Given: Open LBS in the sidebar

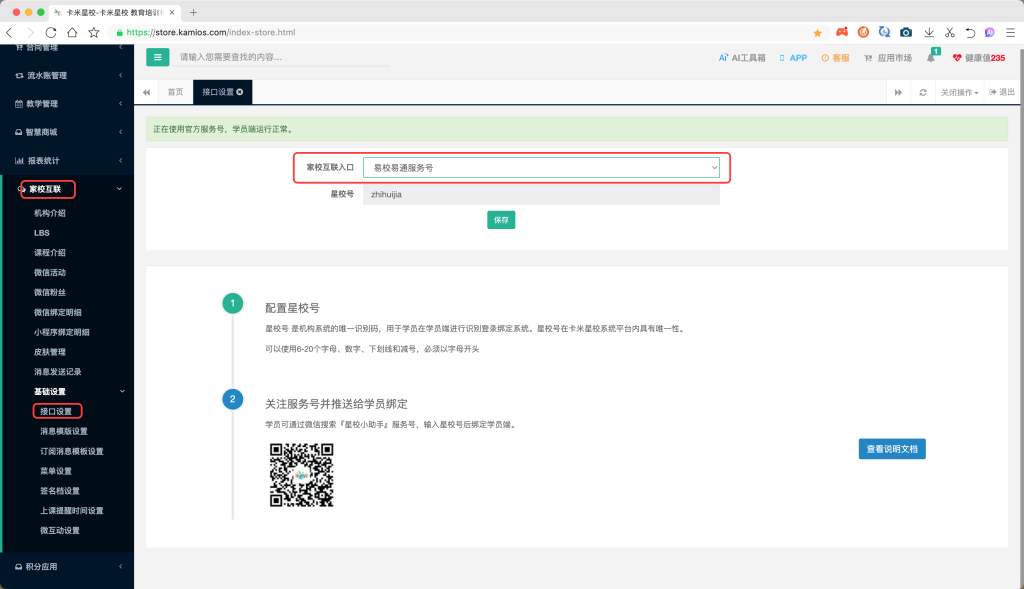Looking at the screenshot, I should [42, 233].
